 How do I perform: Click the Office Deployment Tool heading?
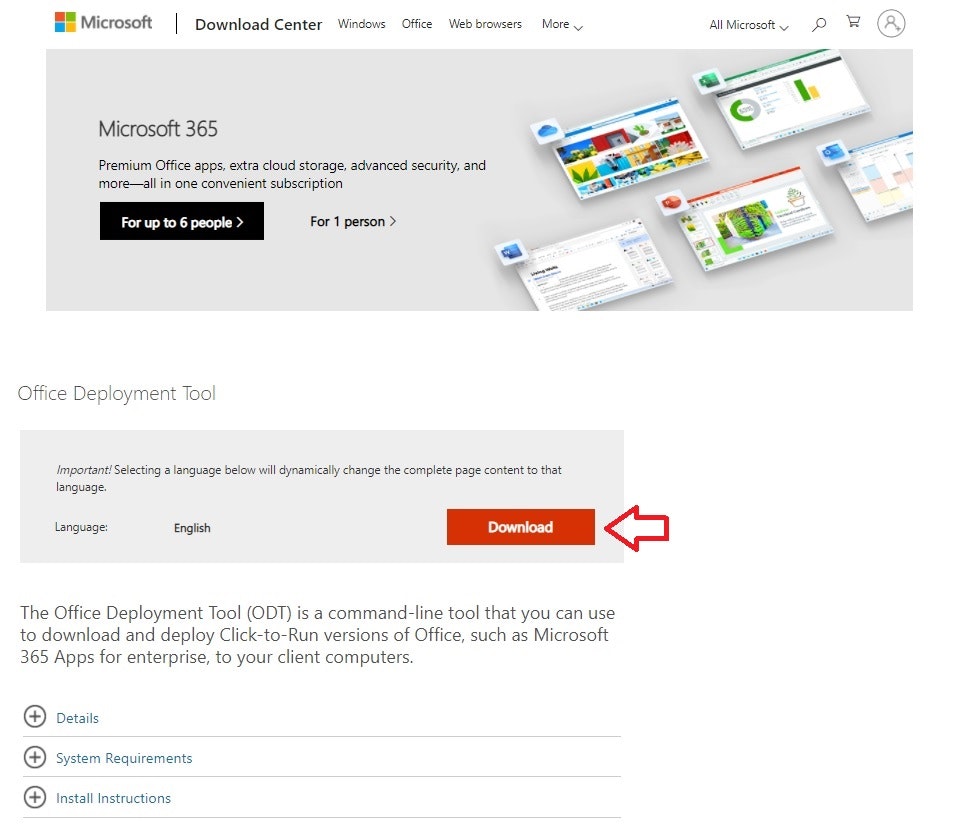point(116,394)
